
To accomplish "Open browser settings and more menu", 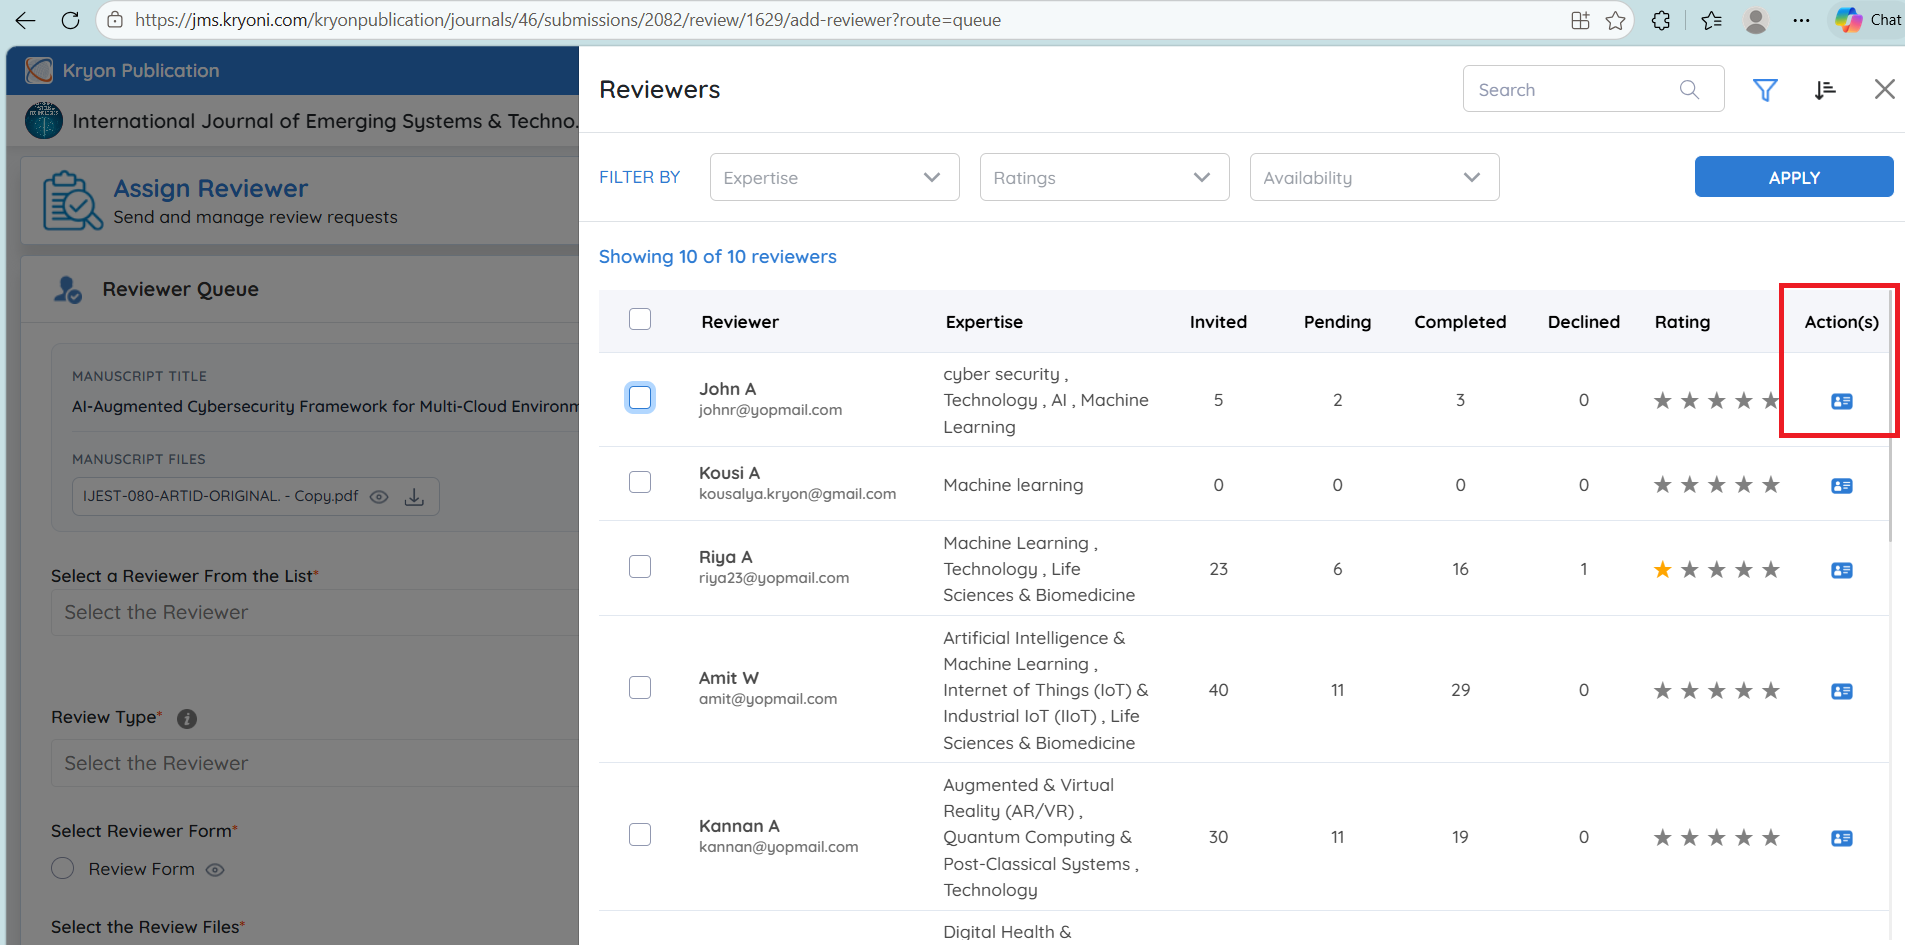I will pos(1801,20).
